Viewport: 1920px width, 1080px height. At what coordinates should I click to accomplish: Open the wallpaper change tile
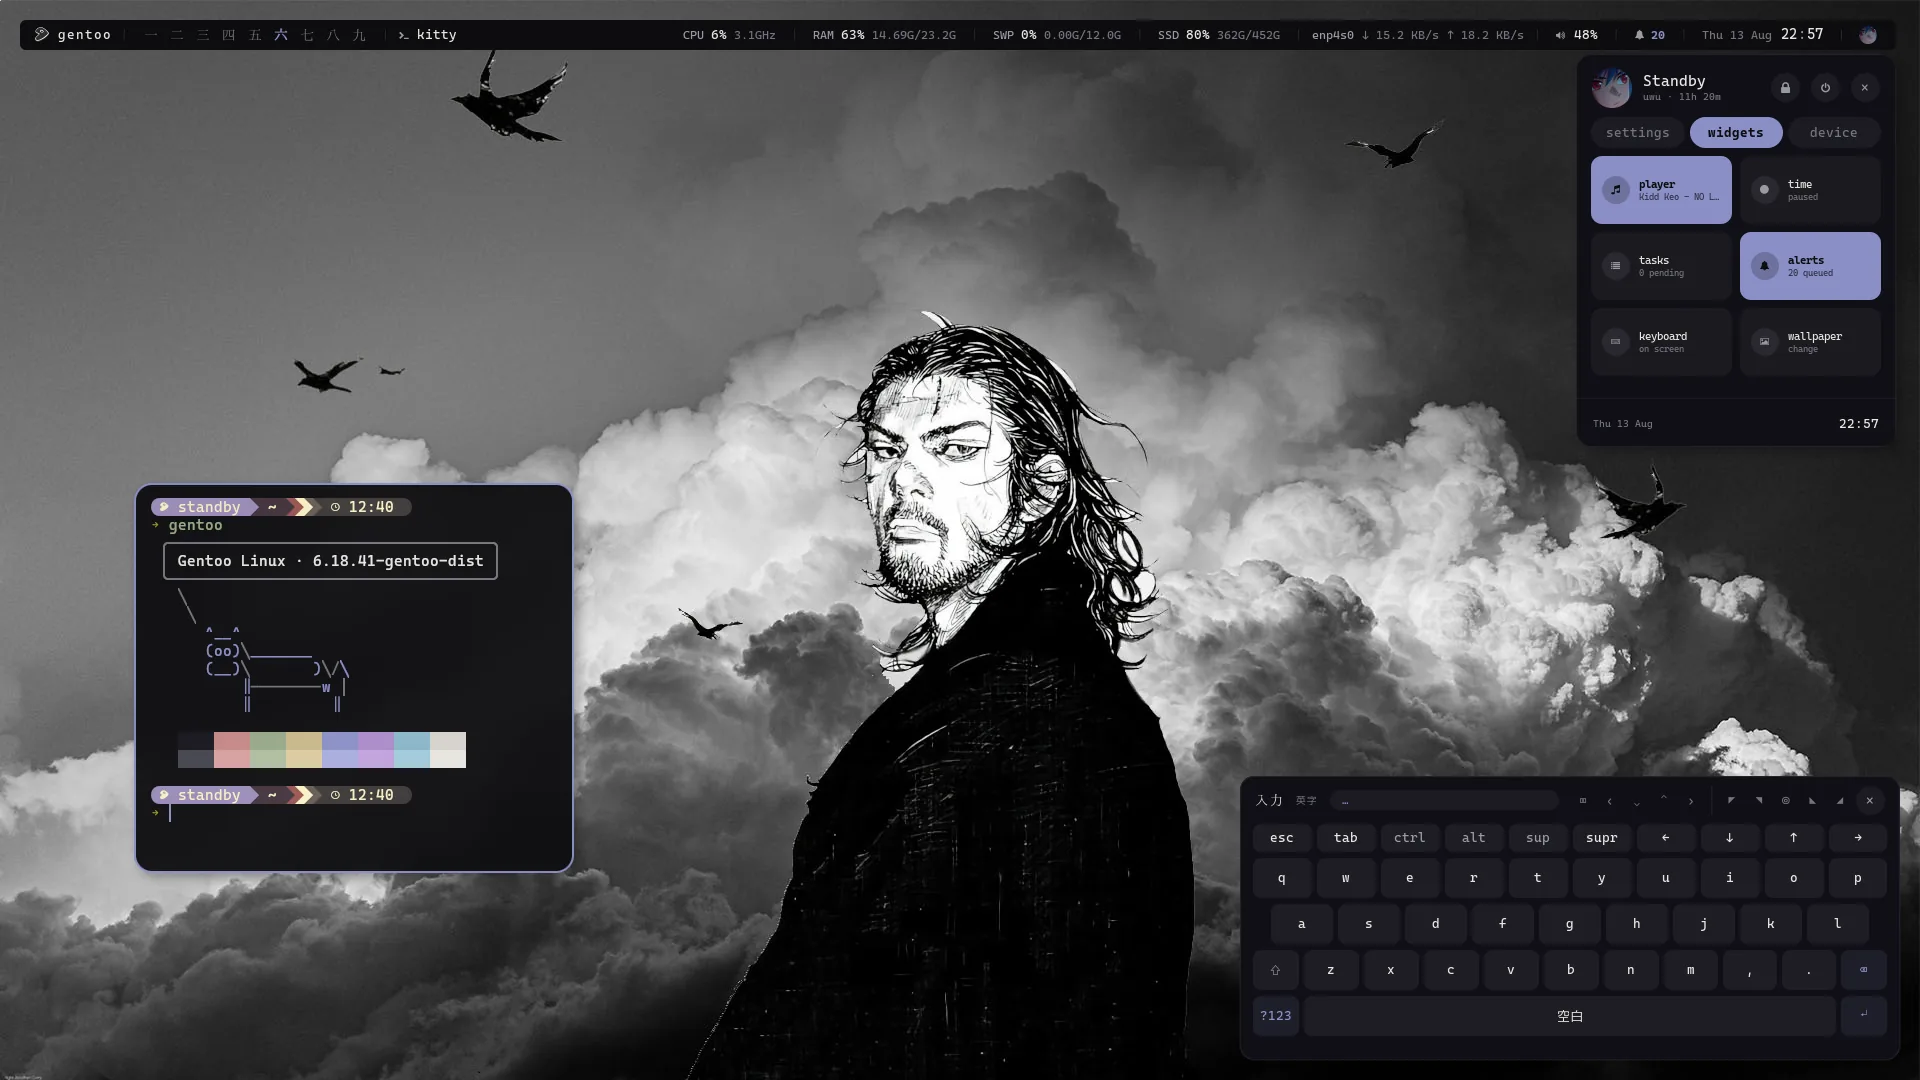[1810, 342]
